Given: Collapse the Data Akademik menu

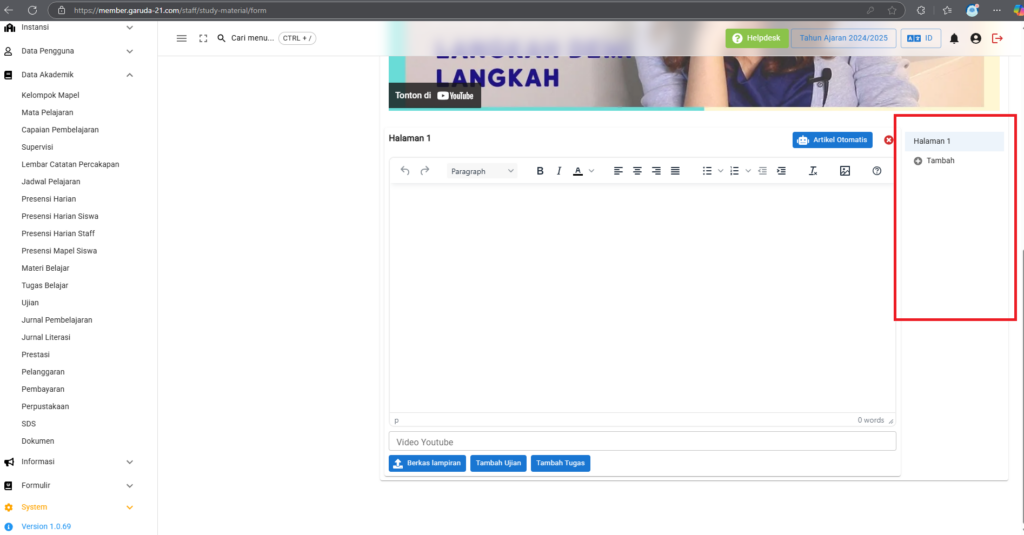Looking at the screenshot, I should pyautogui.click(x=68, y=75).
